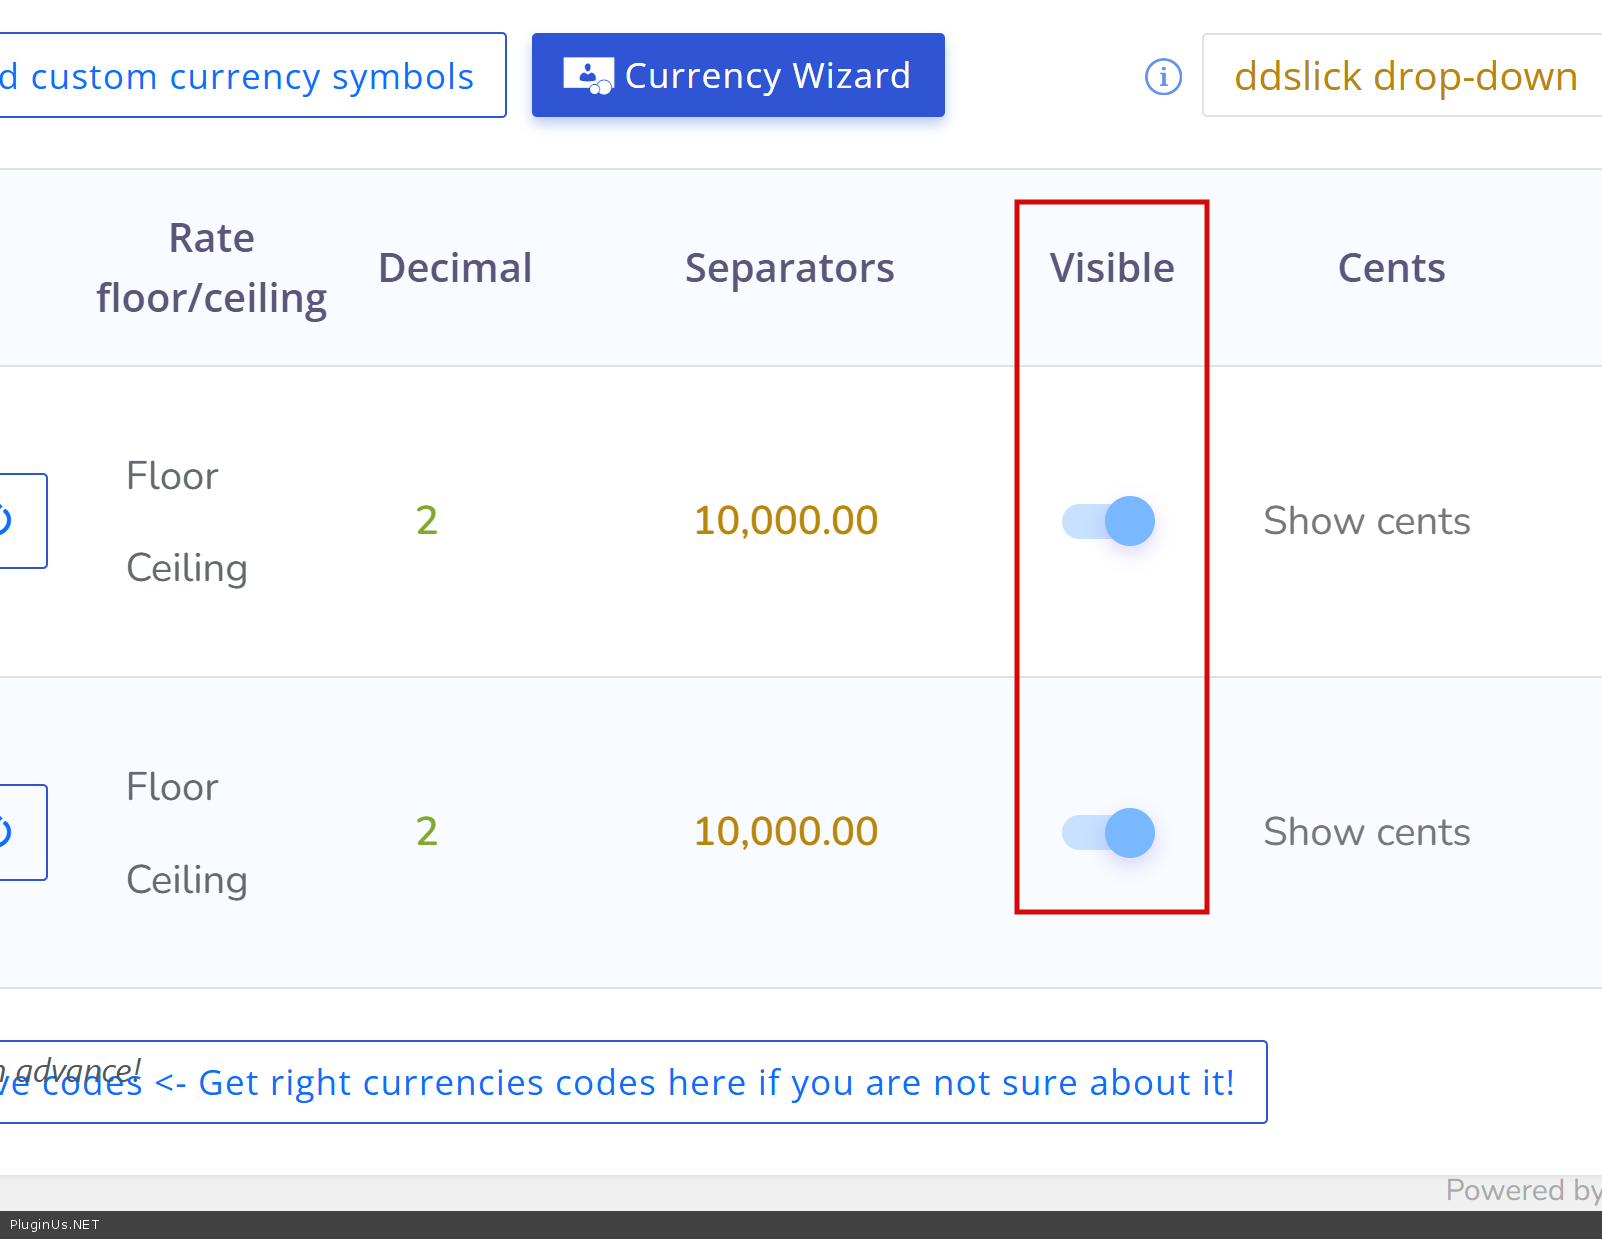The width and height of the screenshot is (1602, 1239).
Task: Toggle Visible switch in the first currency row
Action: (1108, 521)
